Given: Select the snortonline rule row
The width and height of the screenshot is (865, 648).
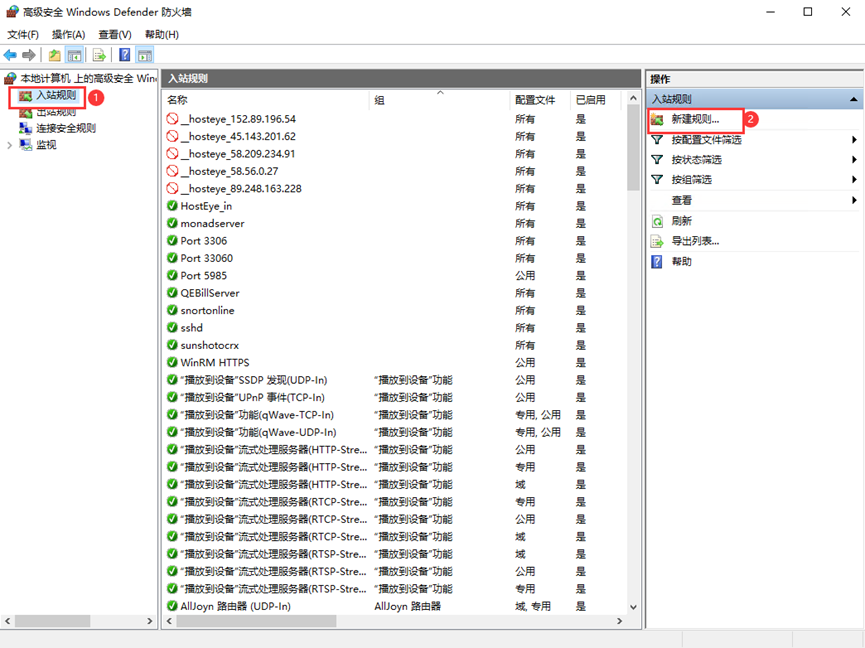Looking at the screenshot, I should point(394,310).
